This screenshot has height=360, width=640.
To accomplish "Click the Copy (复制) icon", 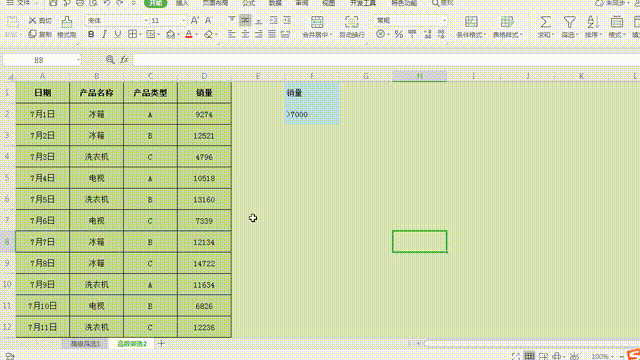I will point(33,34).
